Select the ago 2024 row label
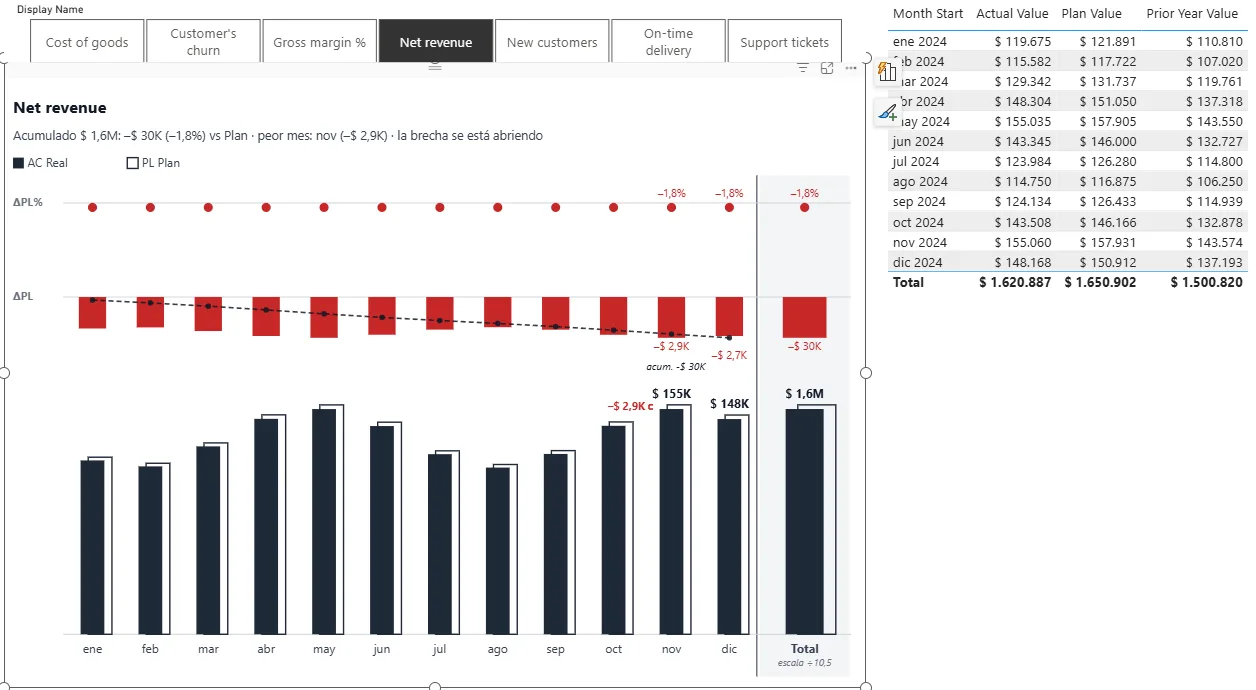1256x690 pixels. (x=919, y=182)
